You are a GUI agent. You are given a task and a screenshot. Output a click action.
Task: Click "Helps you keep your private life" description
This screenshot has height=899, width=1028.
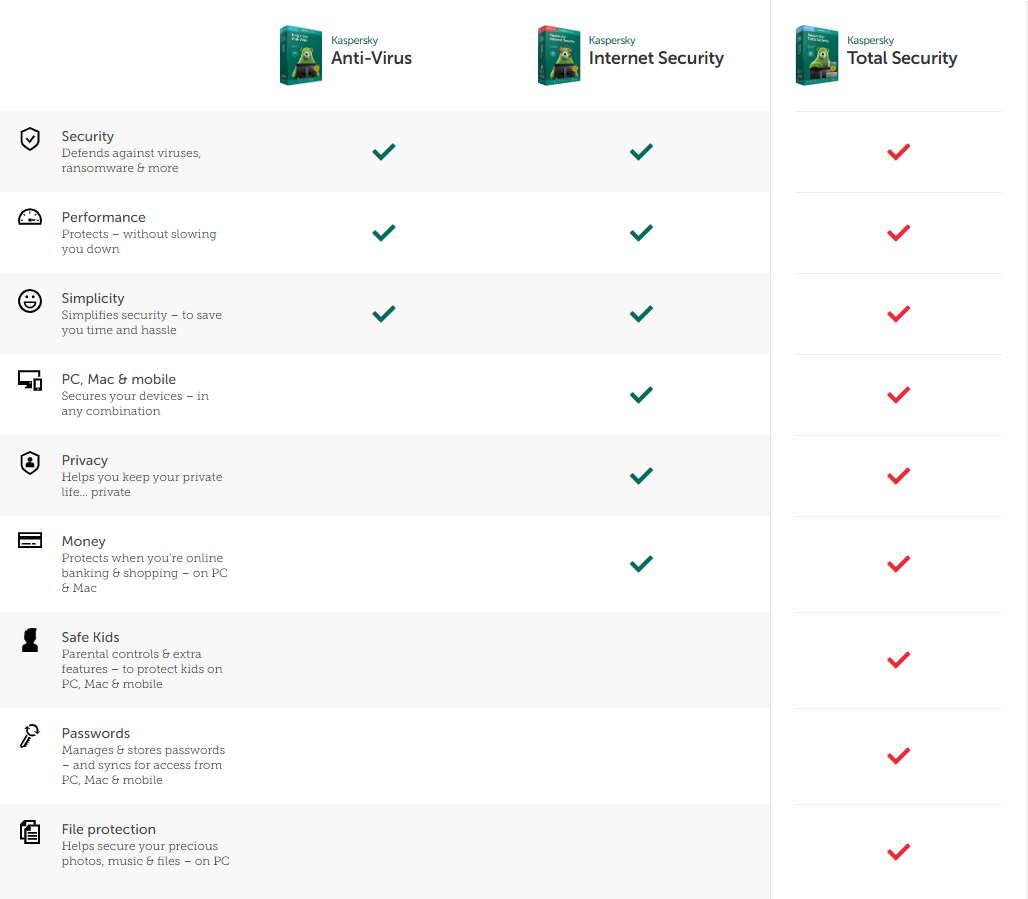[142, 485]
